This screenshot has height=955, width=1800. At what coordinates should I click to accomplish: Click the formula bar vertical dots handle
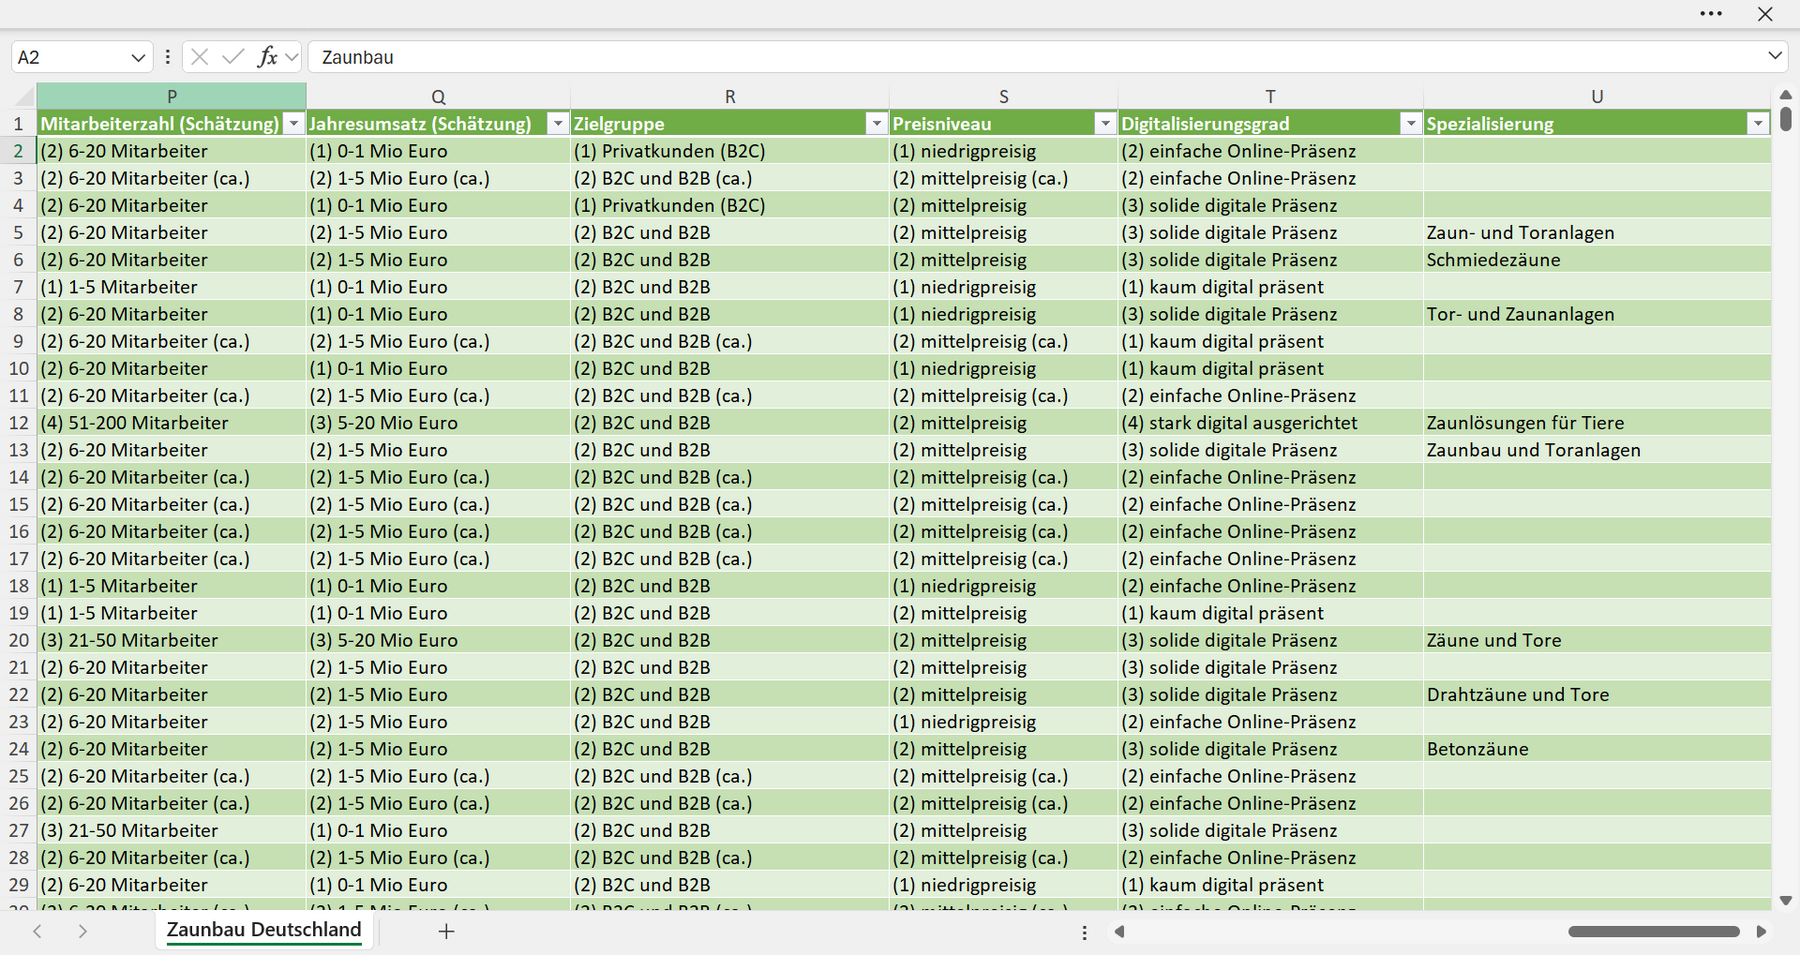click(x=167, y=57)
